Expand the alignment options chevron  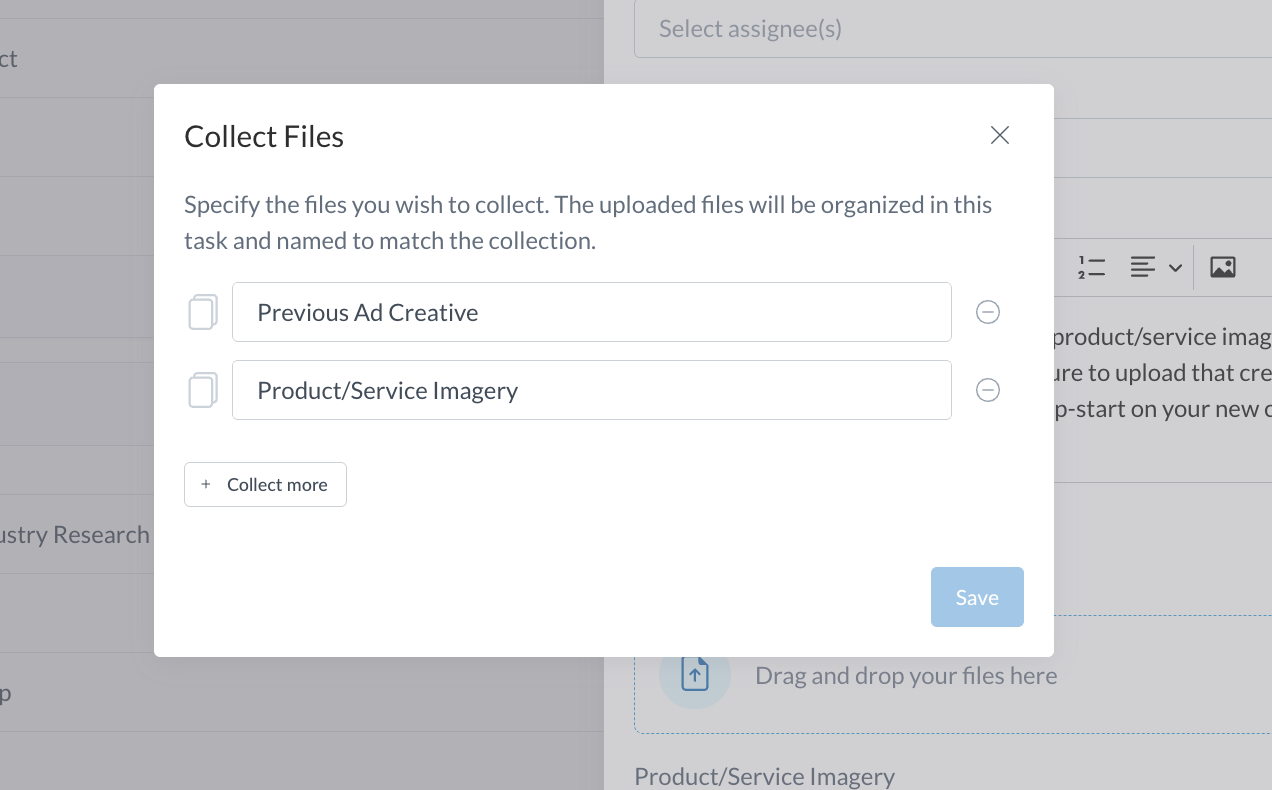tap(1176, 268)
